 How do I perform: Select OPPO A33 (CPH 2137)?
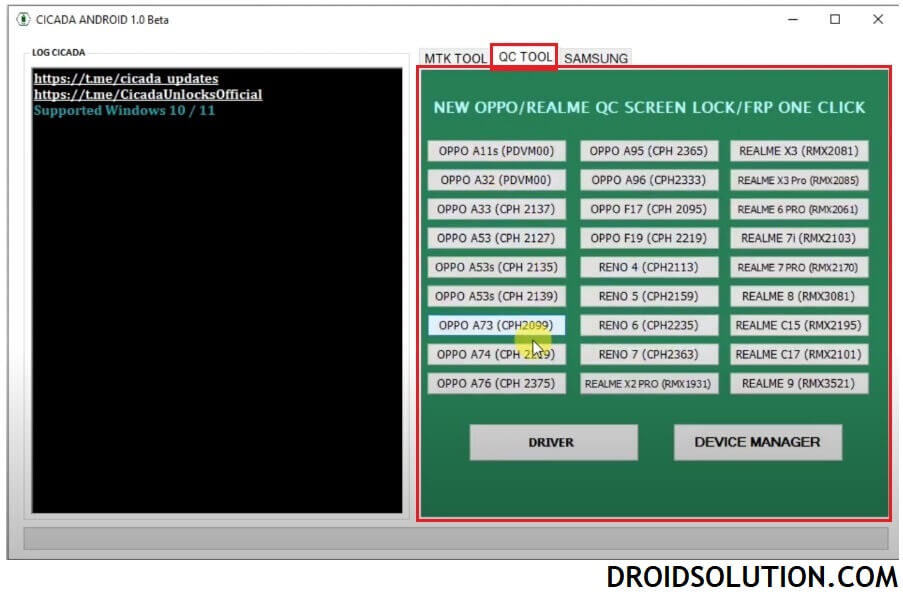pos(496,209)
